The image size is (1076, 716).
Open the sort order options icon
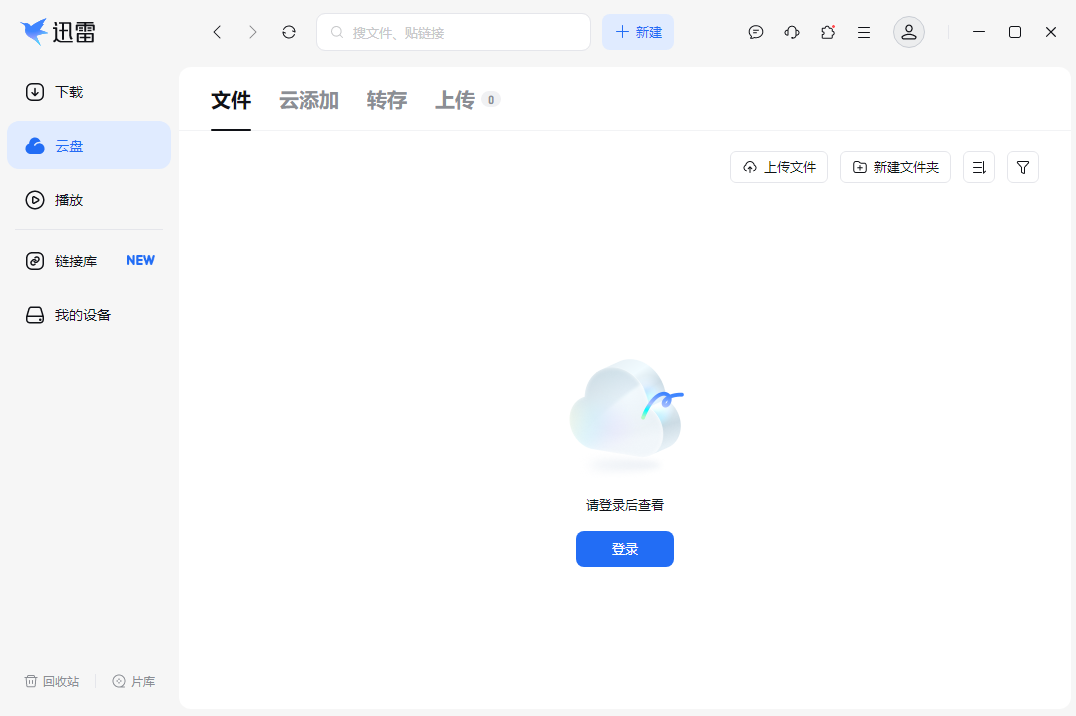pos(979,168)
